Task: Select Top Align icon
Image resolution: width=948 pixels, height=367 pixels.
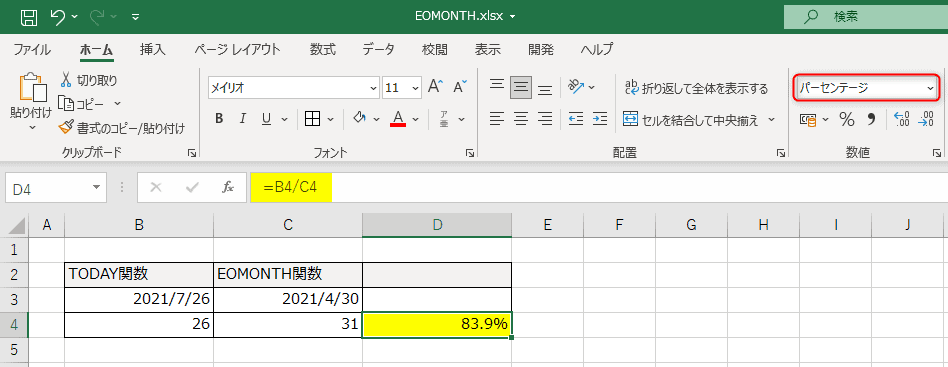Action: [x=497, y=86]
